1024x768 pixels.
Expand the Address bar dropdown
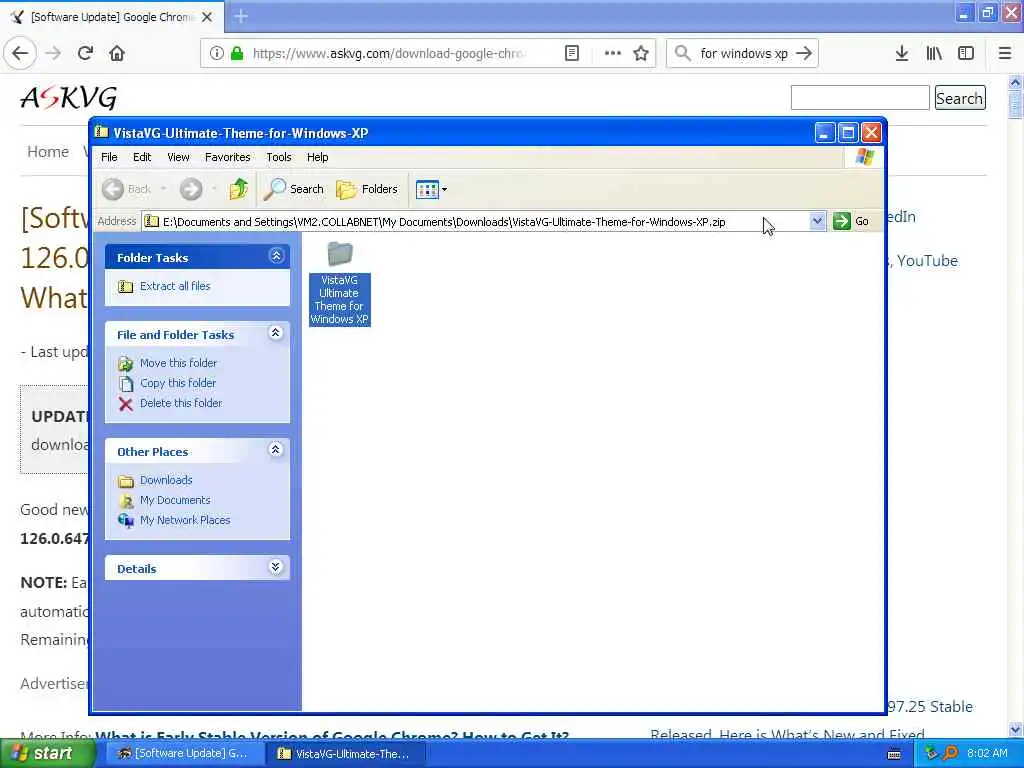pyautogui.click(x=817, y=221)
